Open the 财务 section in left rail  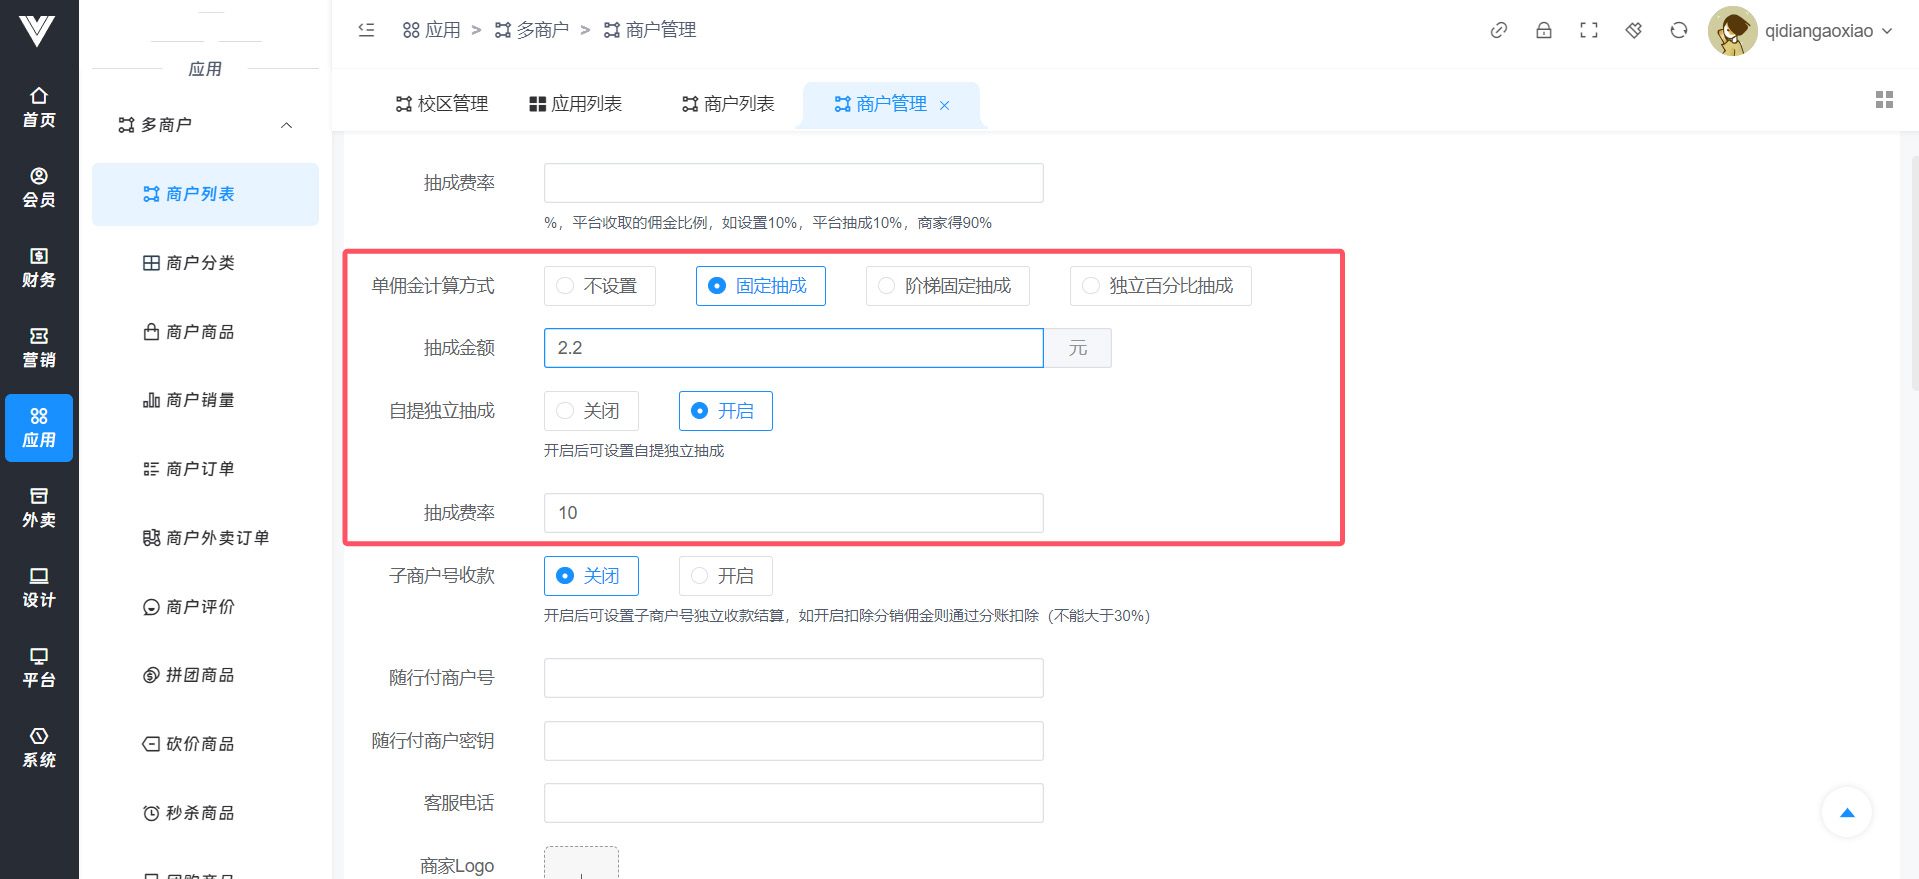[x=39, y=268]
